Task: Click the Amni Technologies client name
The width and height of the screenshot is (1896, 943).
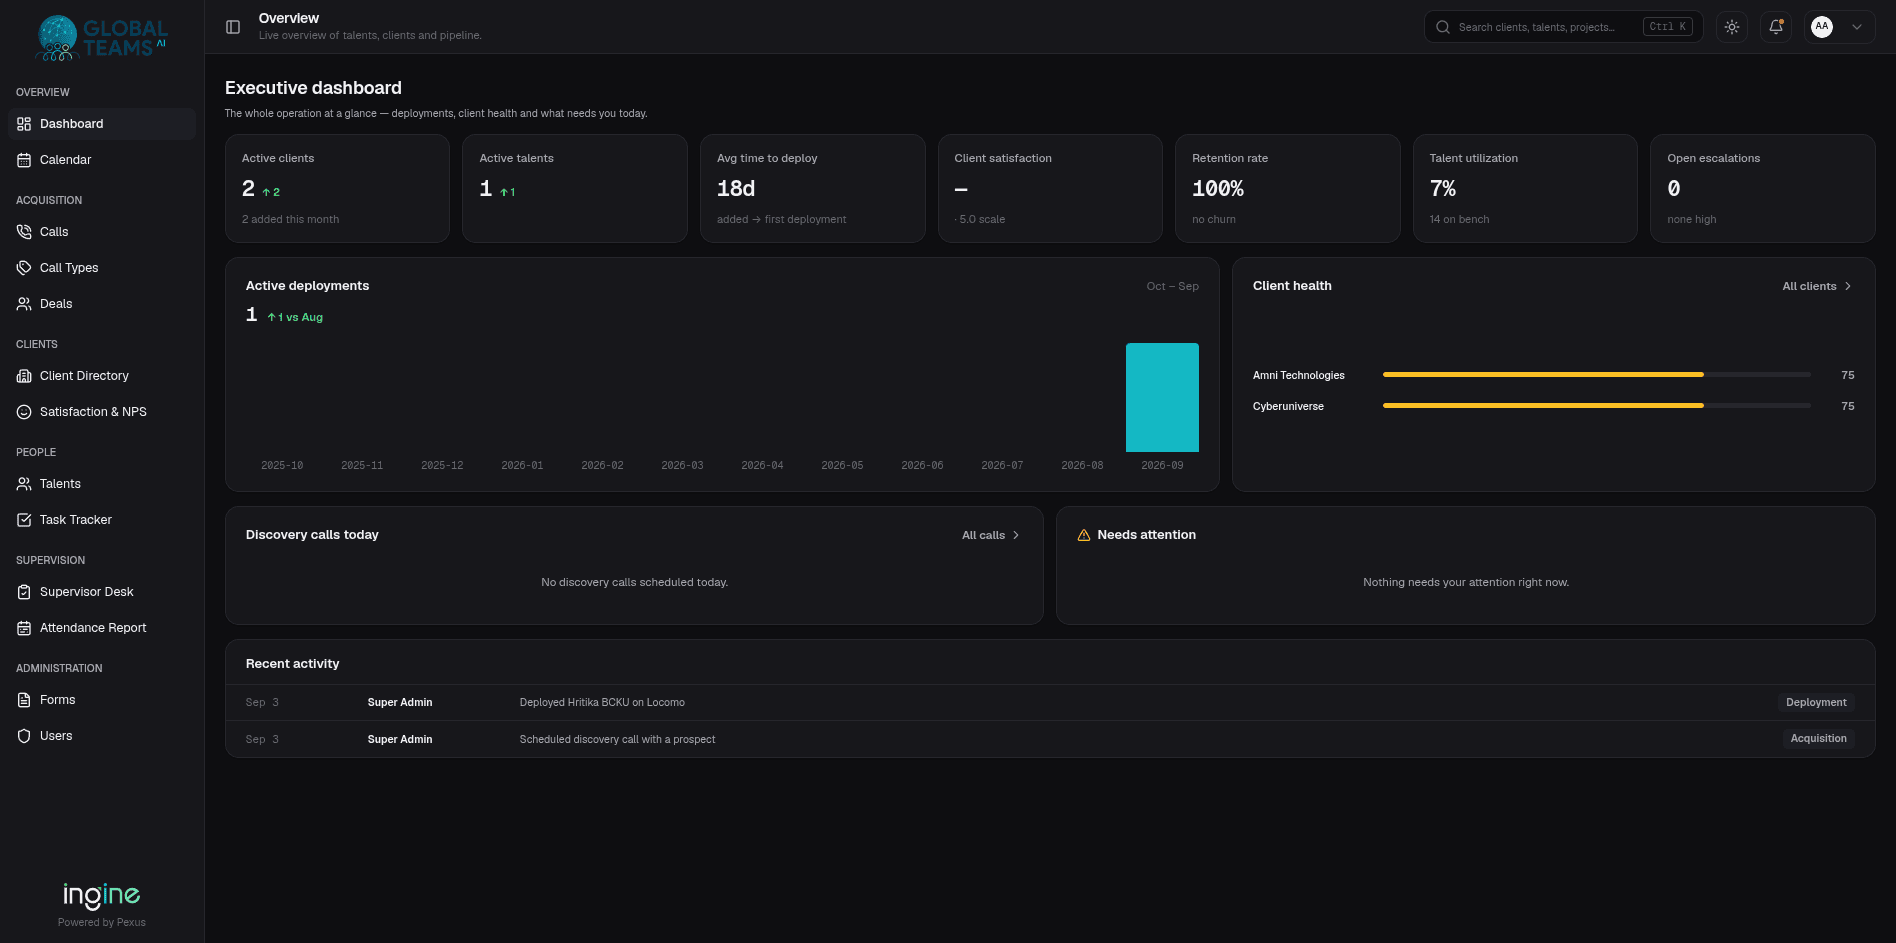Action: click(x=1298, y=375)
